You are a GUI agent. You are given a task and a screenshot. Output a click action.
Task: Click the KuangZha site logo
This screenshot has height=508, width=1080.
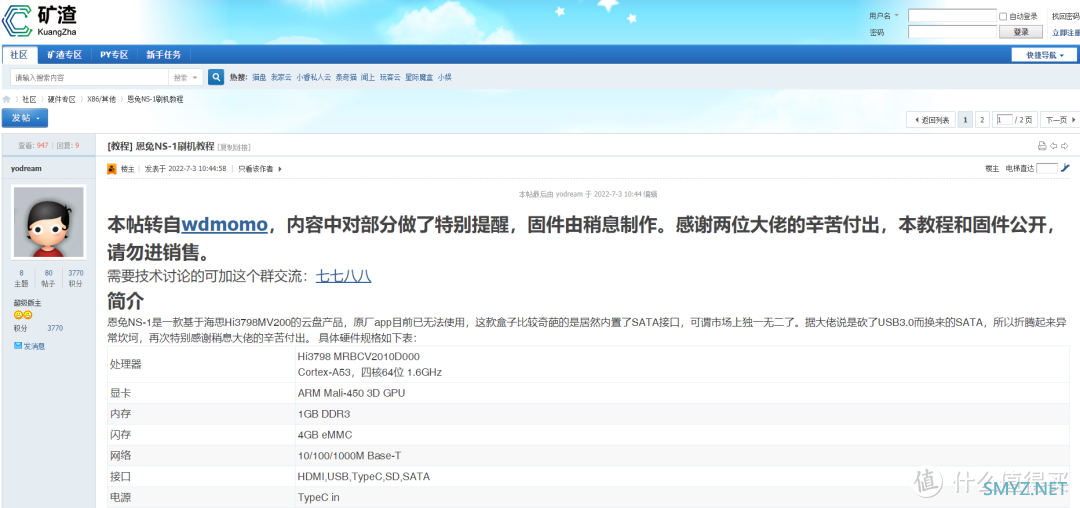coord(41,21)
